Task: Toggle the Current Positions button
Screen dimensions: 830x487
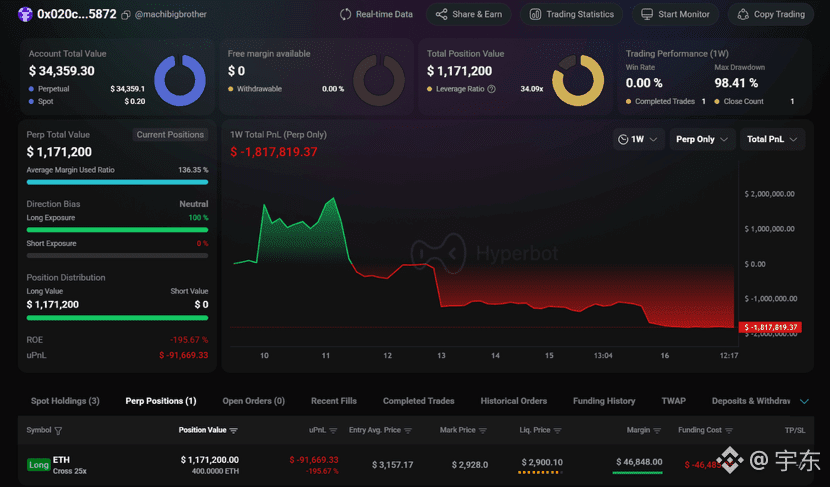Action: coord(170,135)
